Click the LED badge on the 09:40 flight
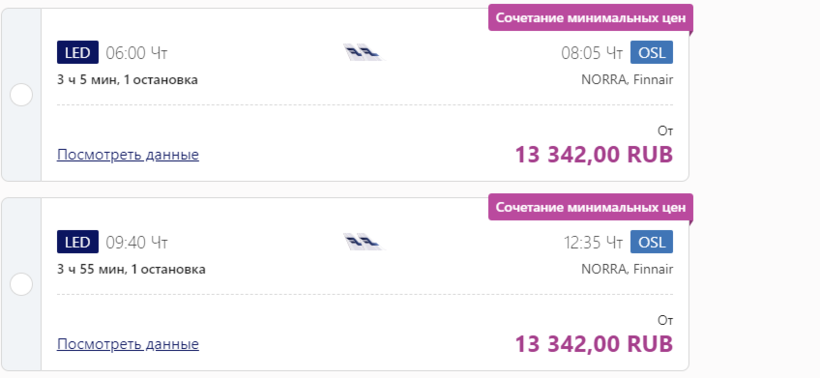Screen dimensions: 820x378 [x=77, y=242]
